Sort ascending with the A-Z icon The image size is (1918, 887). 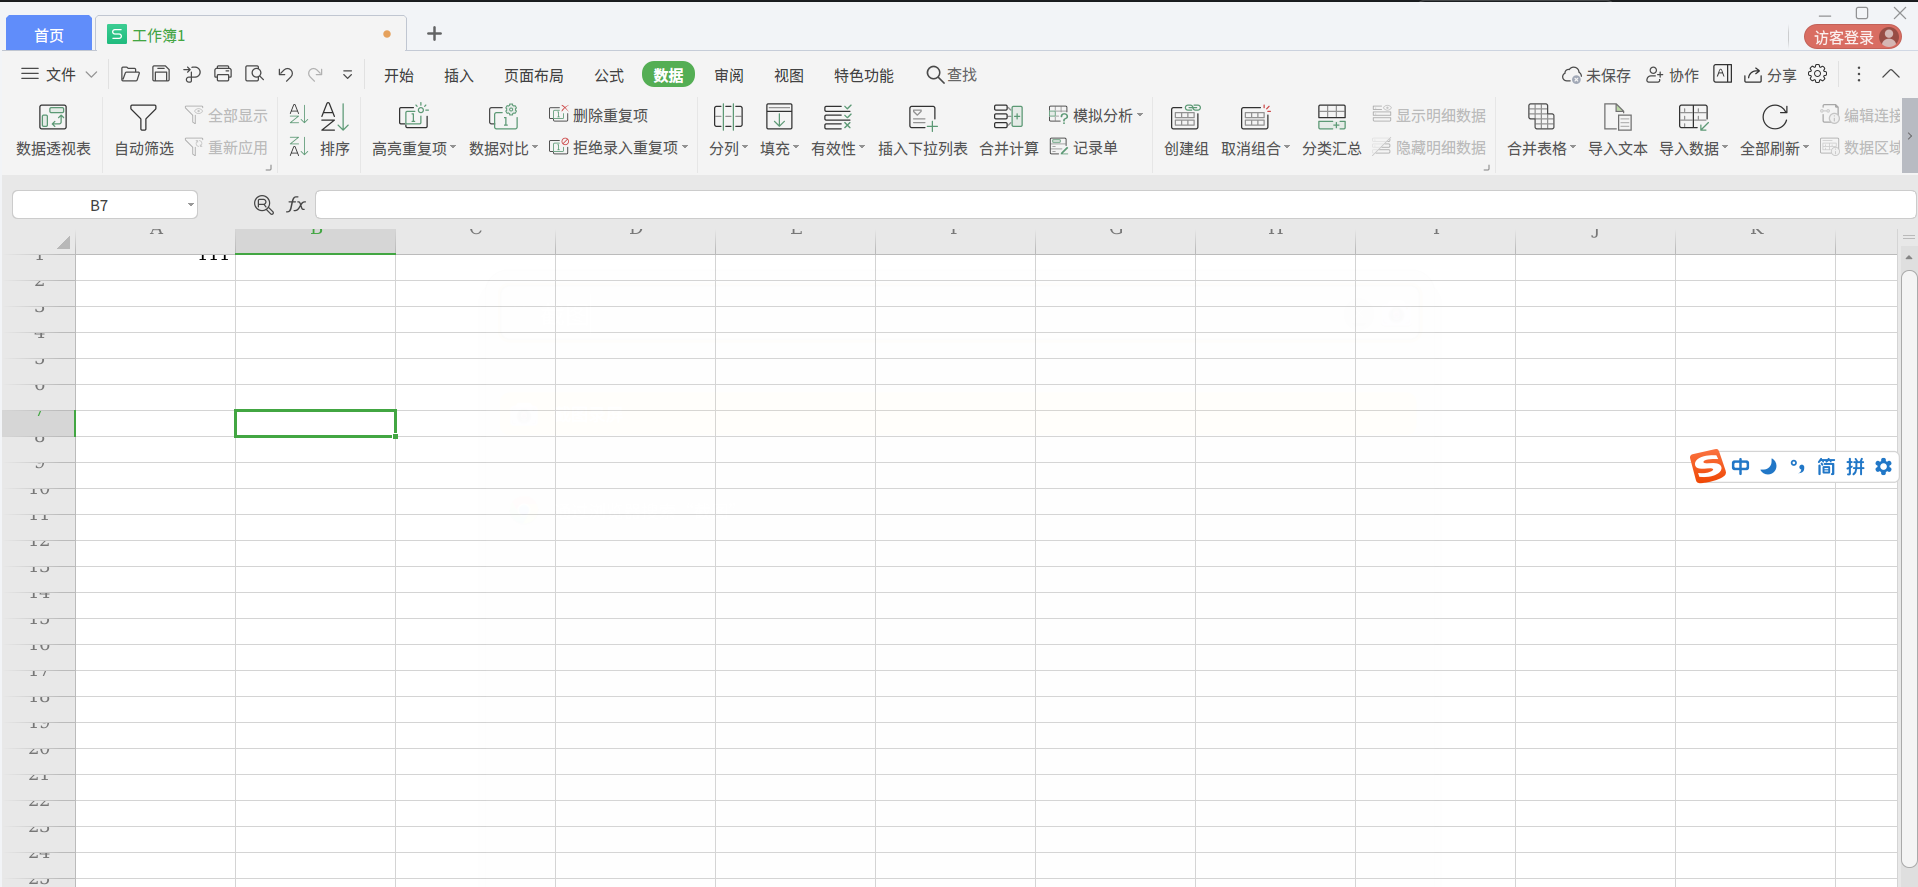[298, 114]
